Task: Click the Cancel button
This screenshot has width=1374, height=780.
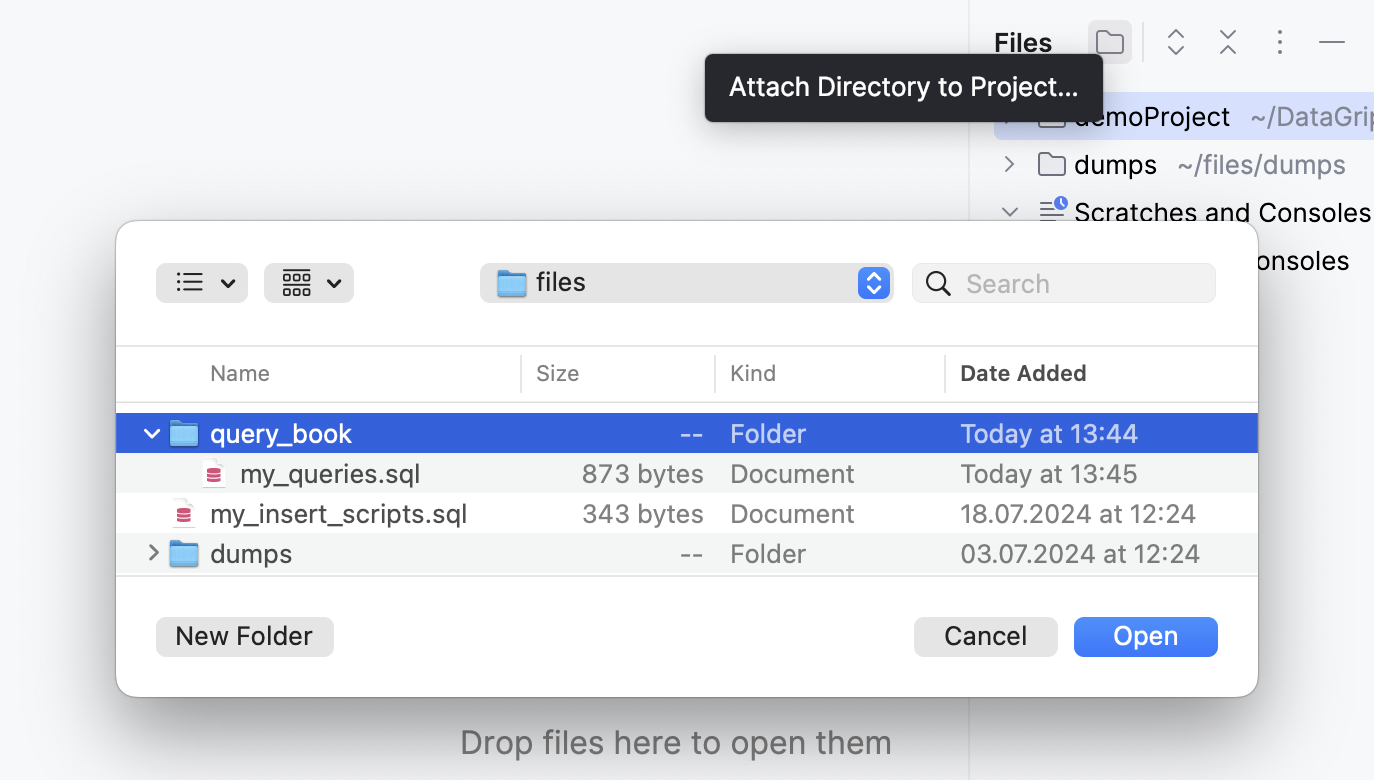Action: 985,636
